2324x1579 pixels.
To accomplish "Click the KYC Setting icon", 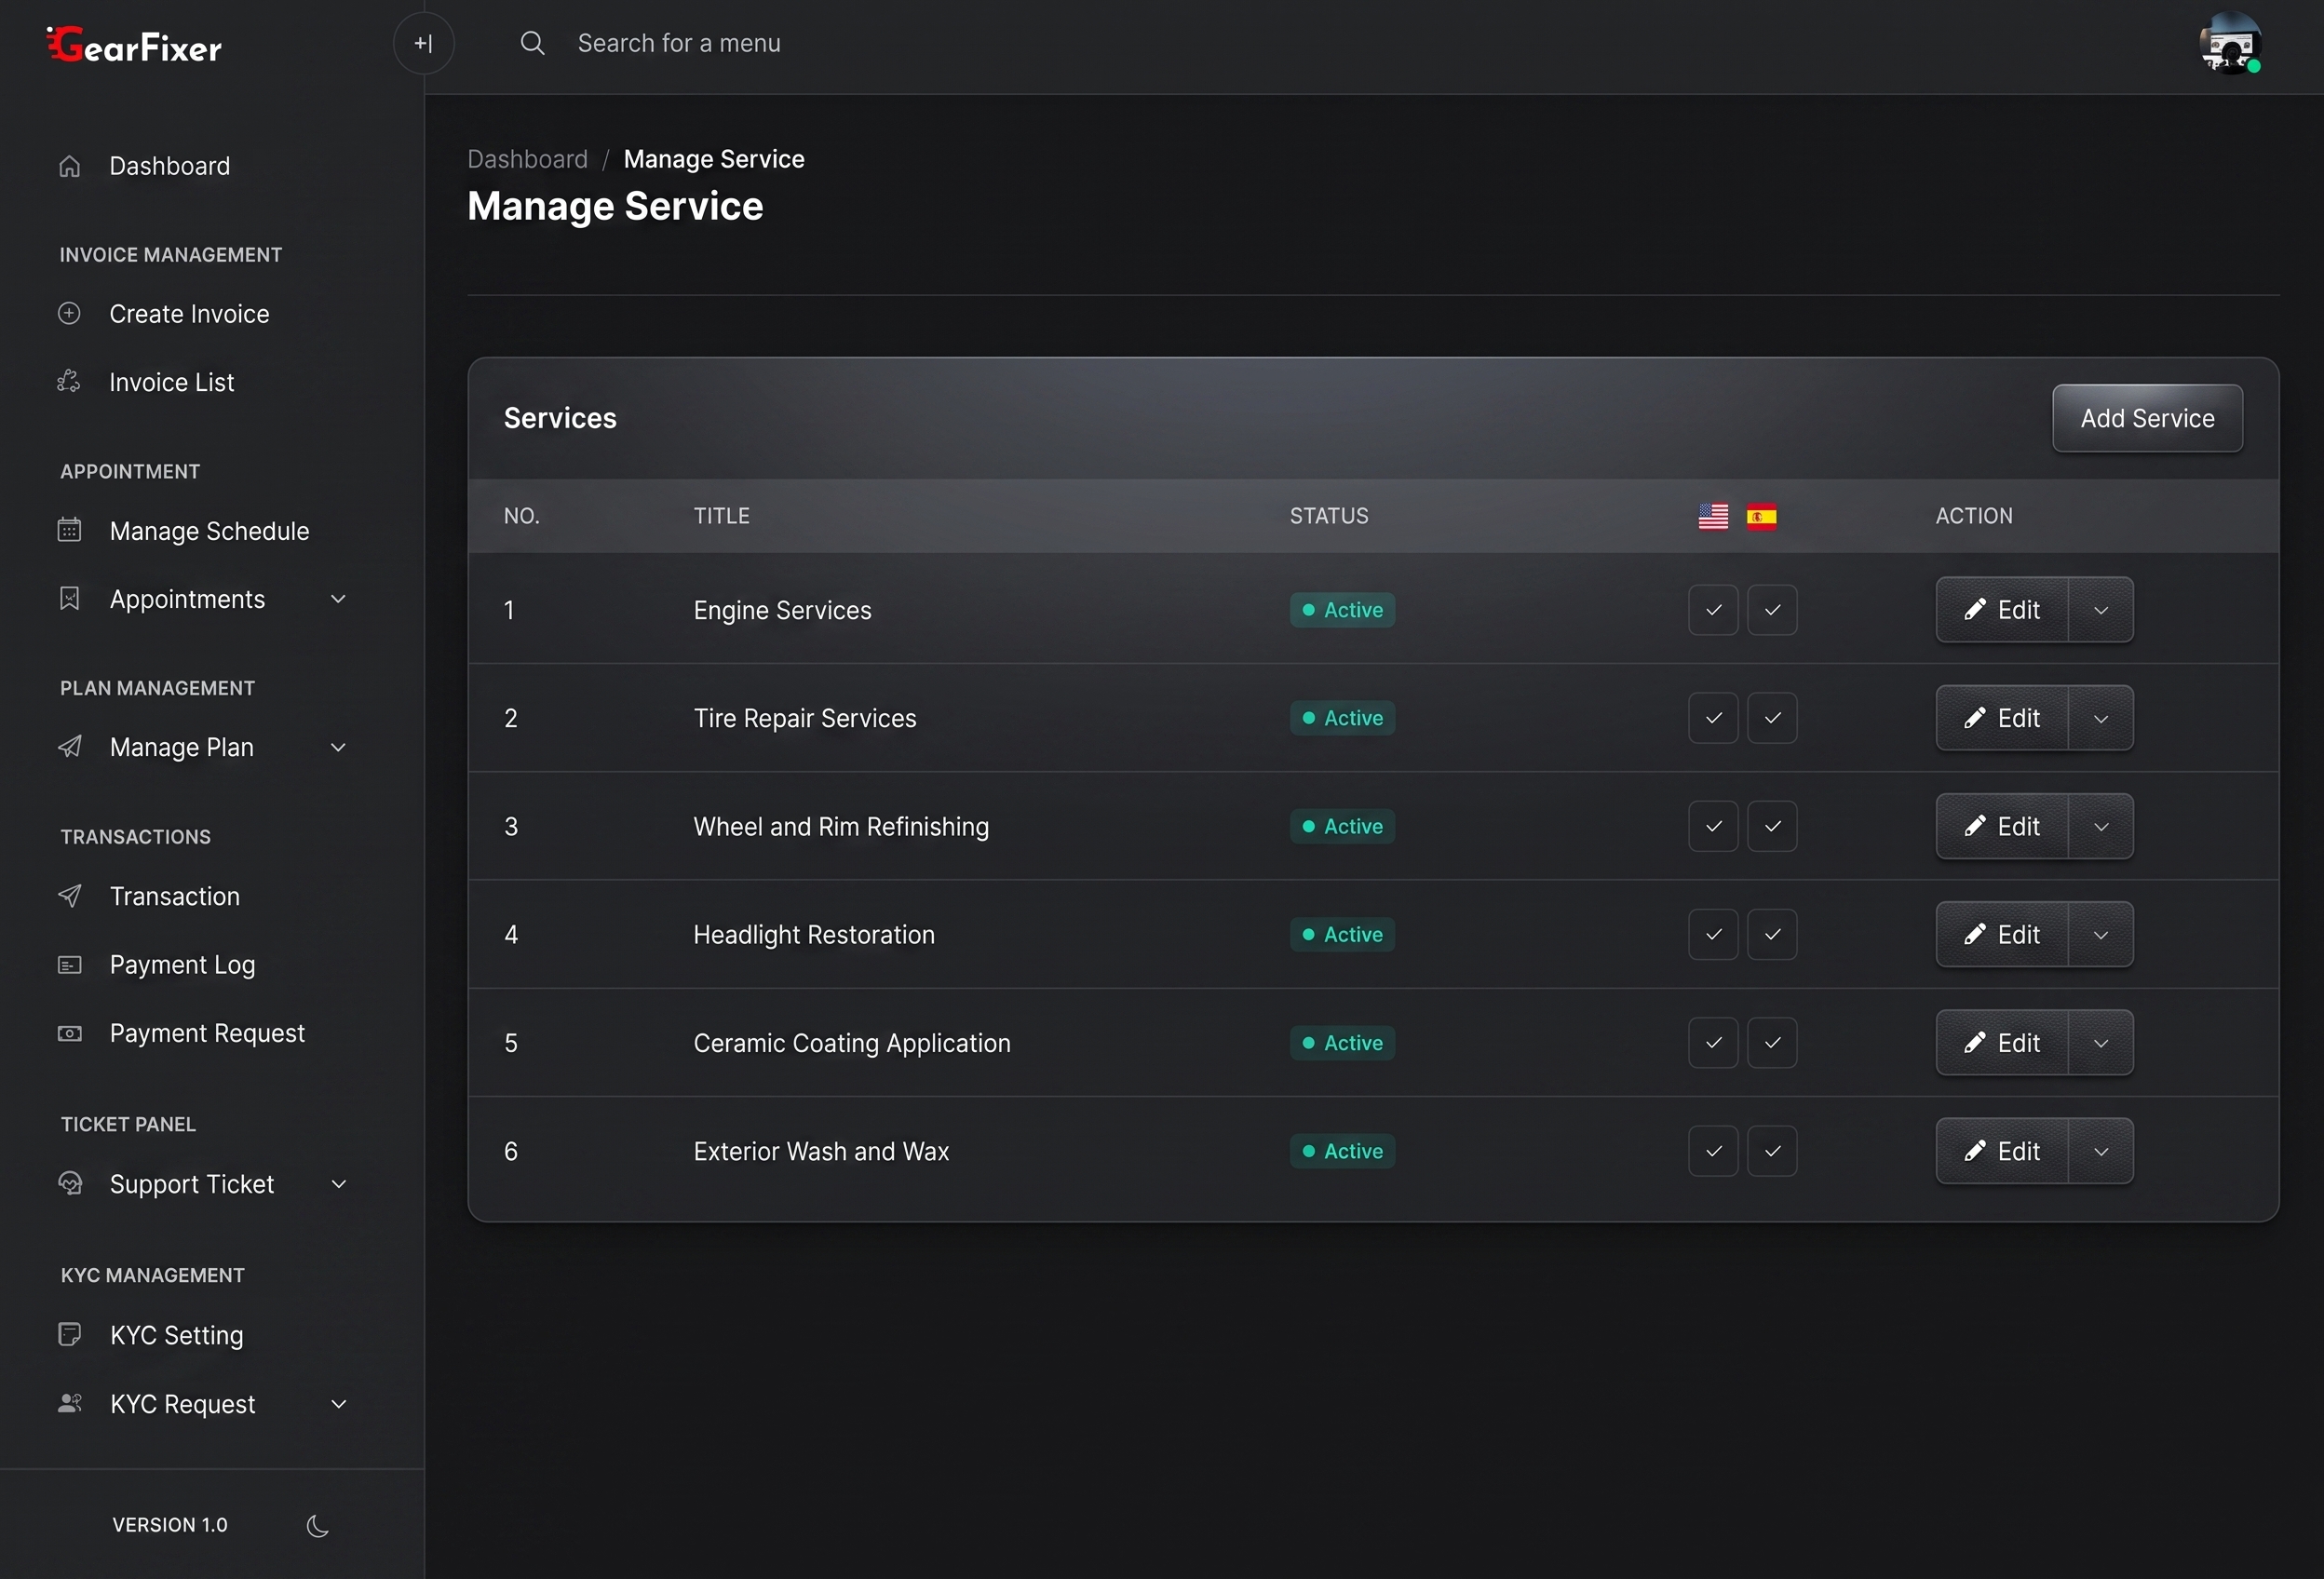I will [69, 1335].
